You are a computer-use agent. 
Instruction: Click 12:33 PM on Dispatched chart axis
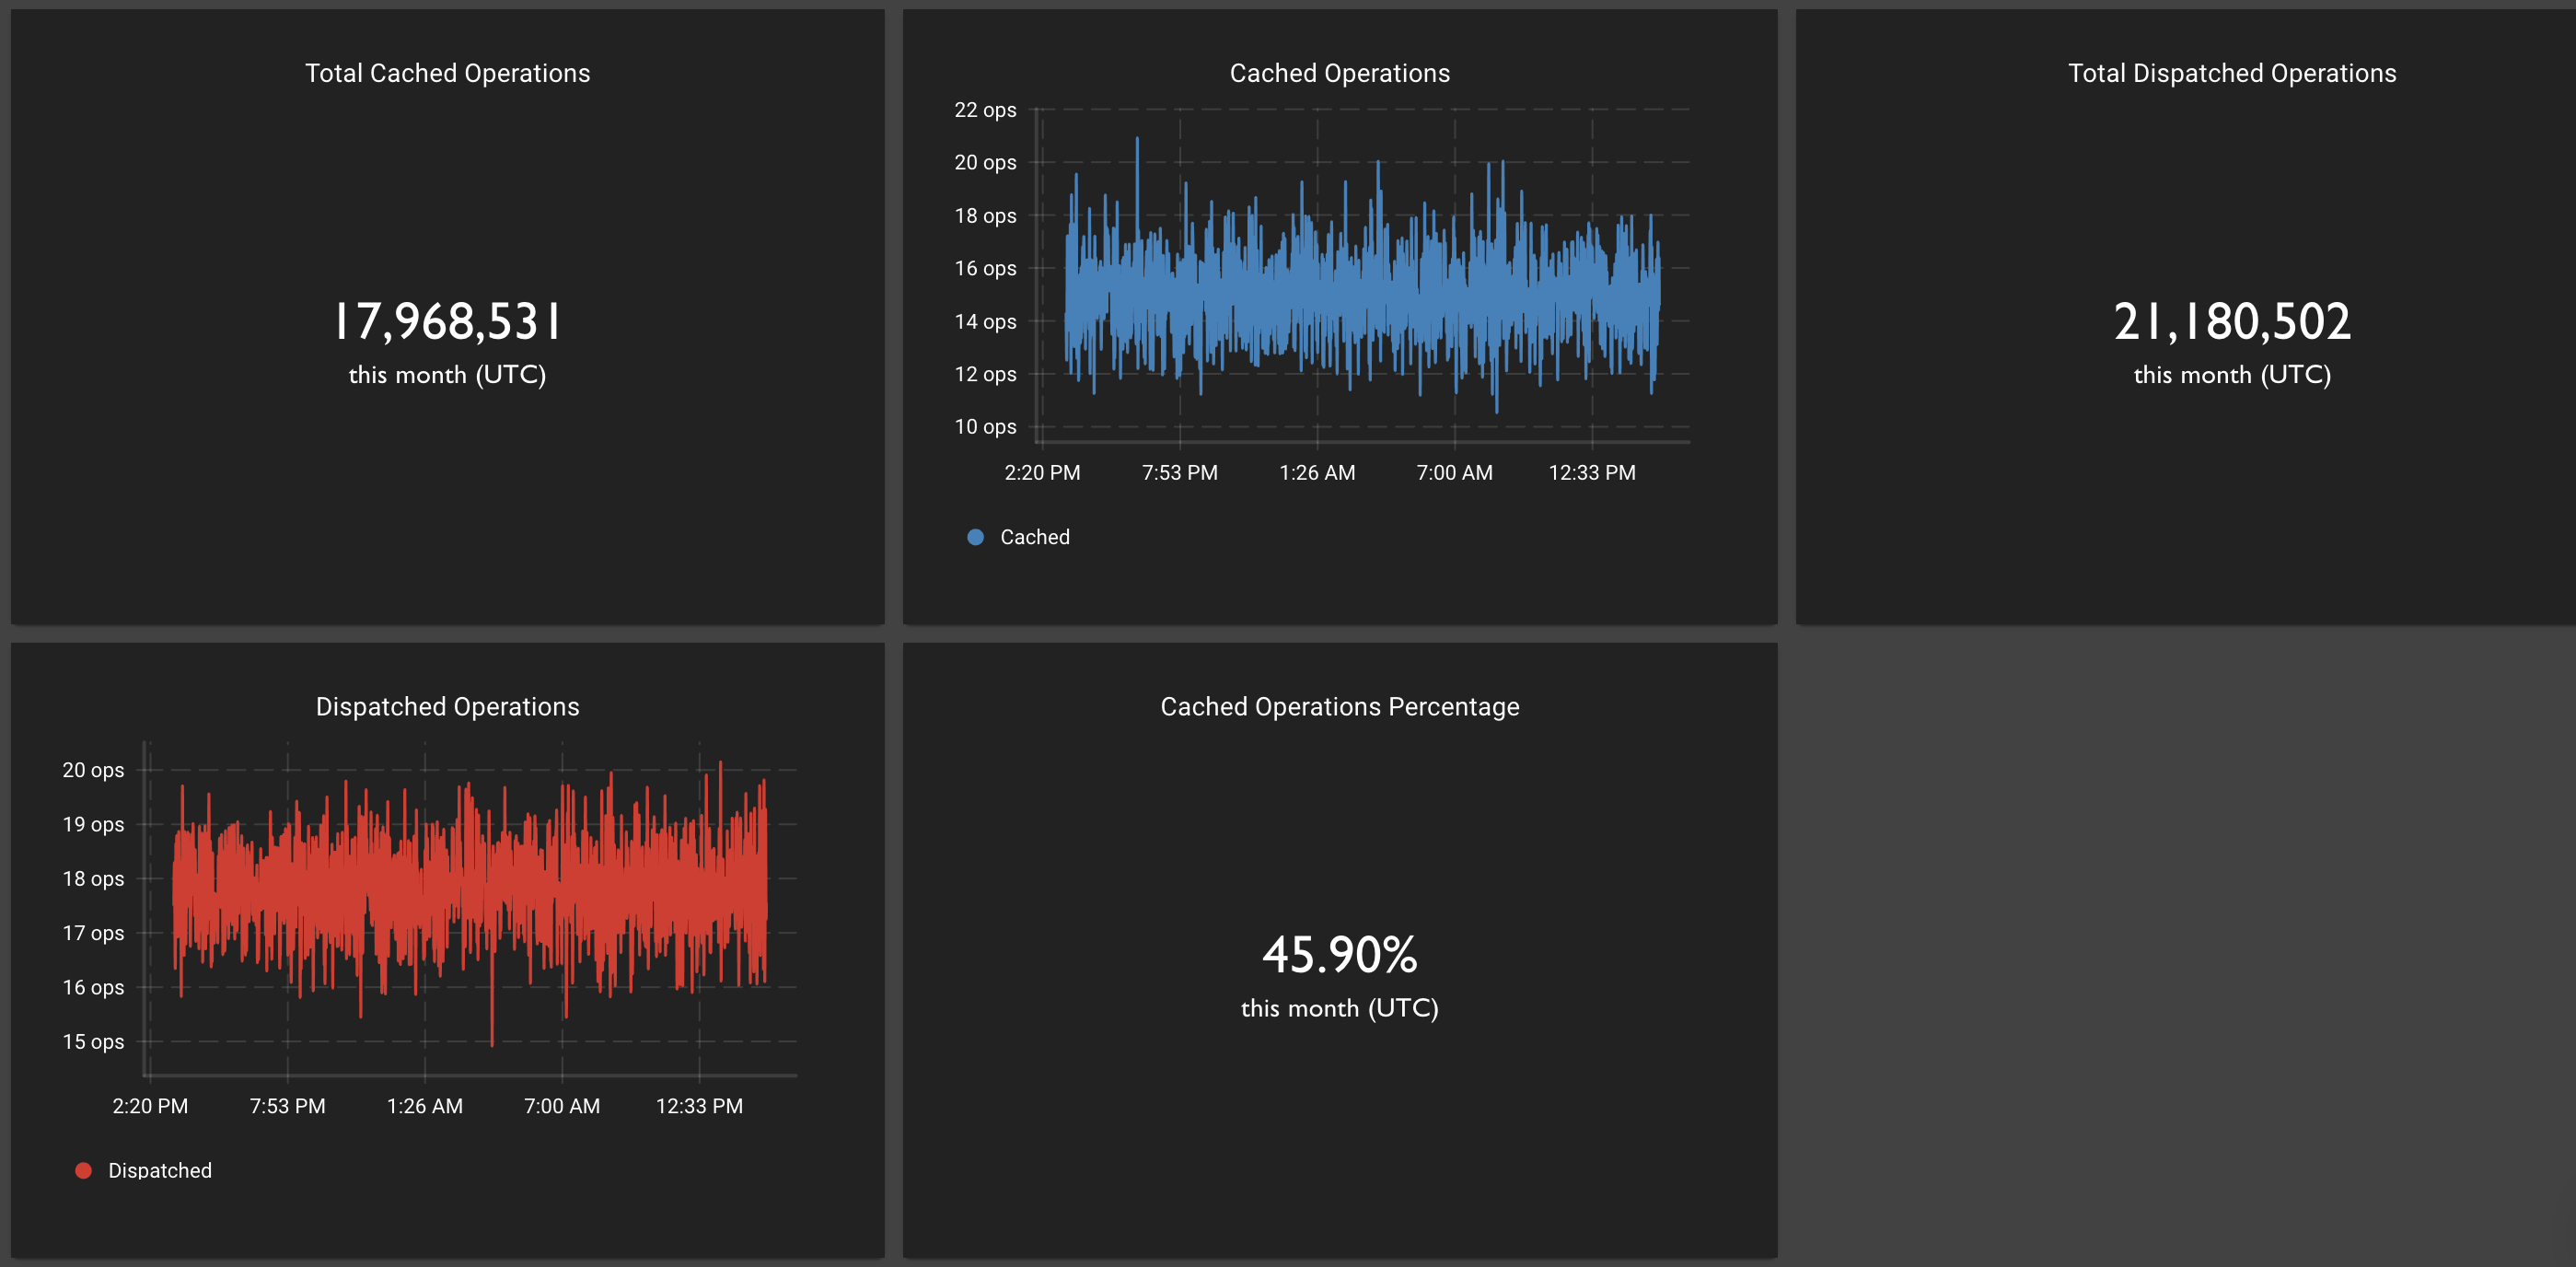[x=699, y=1106]
